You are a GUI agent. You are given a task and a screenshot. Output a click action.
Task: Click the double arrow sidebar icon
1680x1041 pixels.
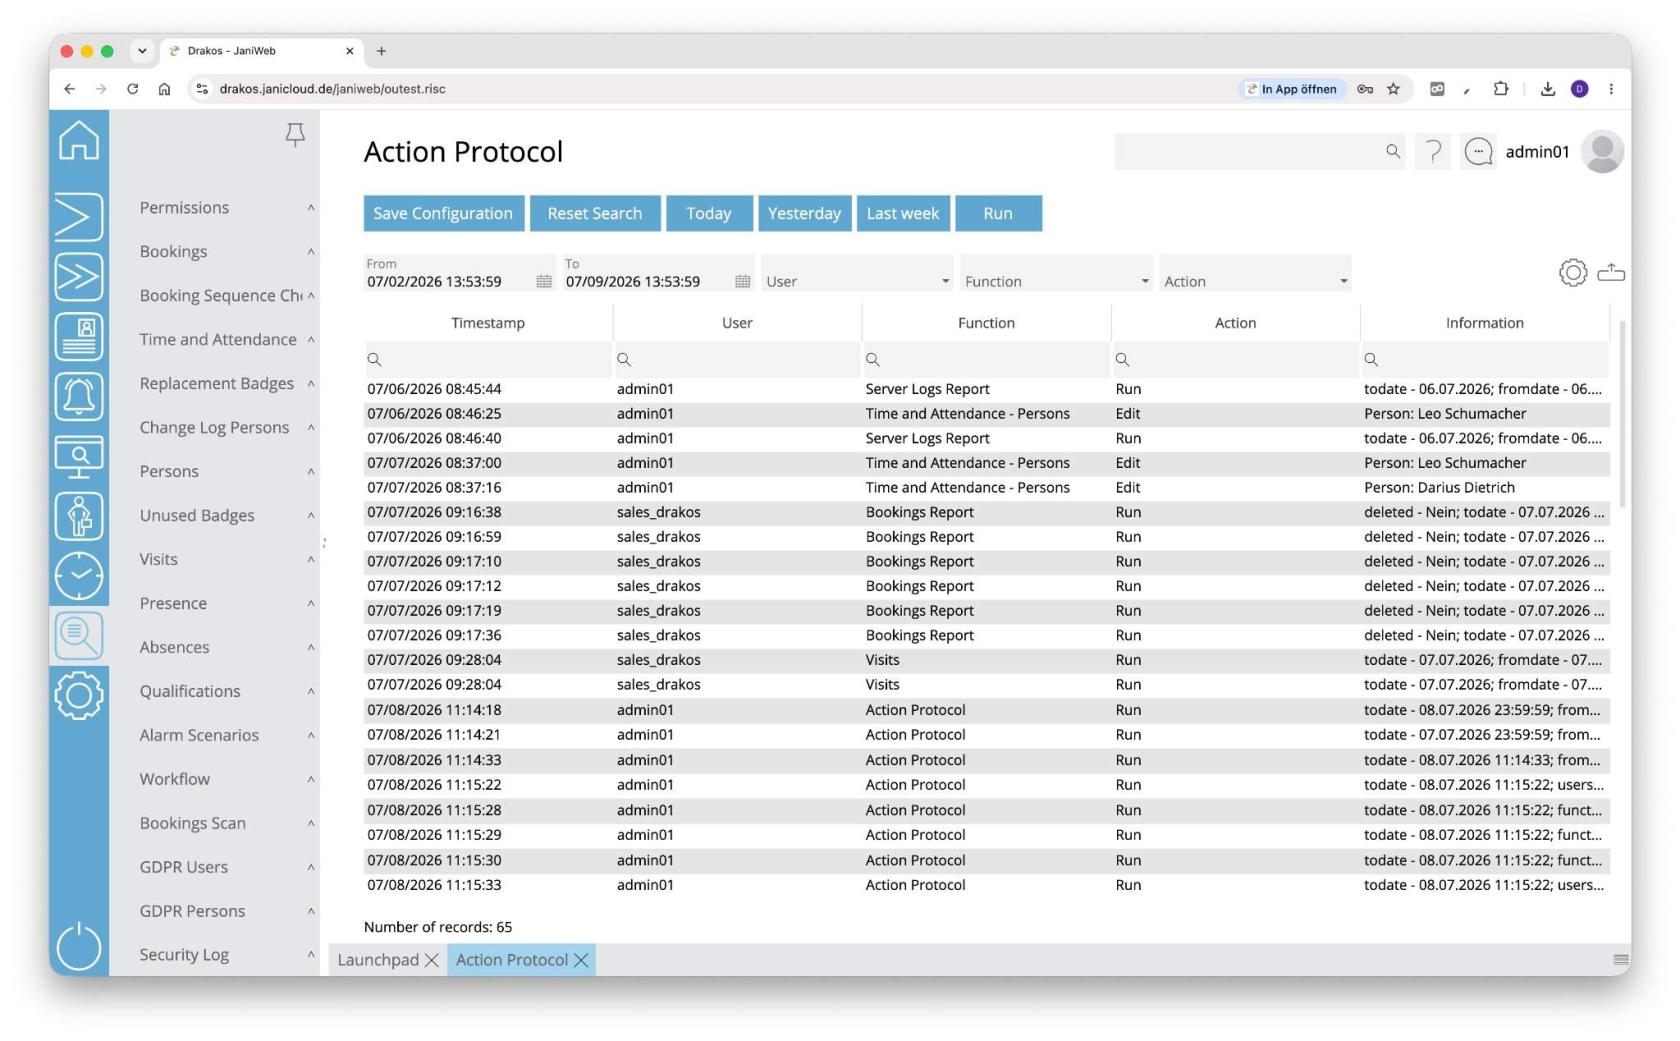point(79,277)
